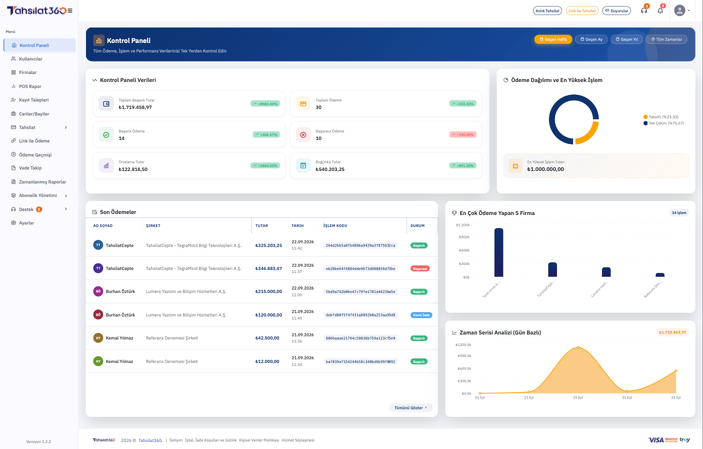
Task: Open Zamanlanmış Raporlar in the sidebar
Action: tap(39, 182)
